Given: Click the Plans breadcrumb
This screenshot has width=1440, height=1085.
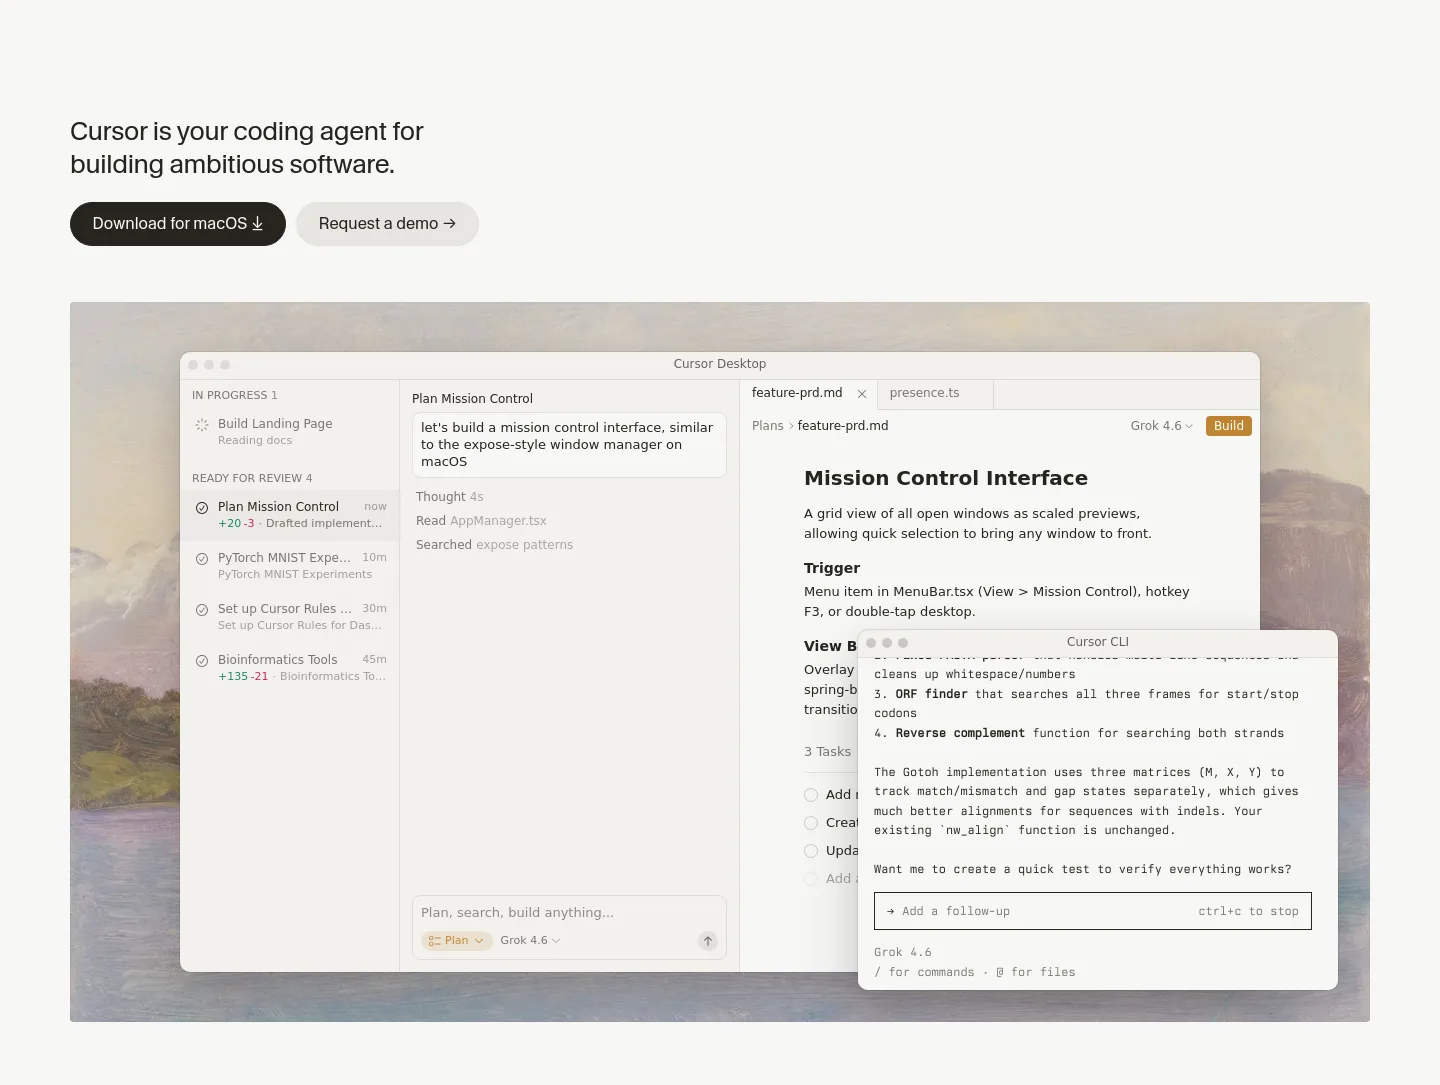Looking at the screenshot, I should tap(768, 426).
